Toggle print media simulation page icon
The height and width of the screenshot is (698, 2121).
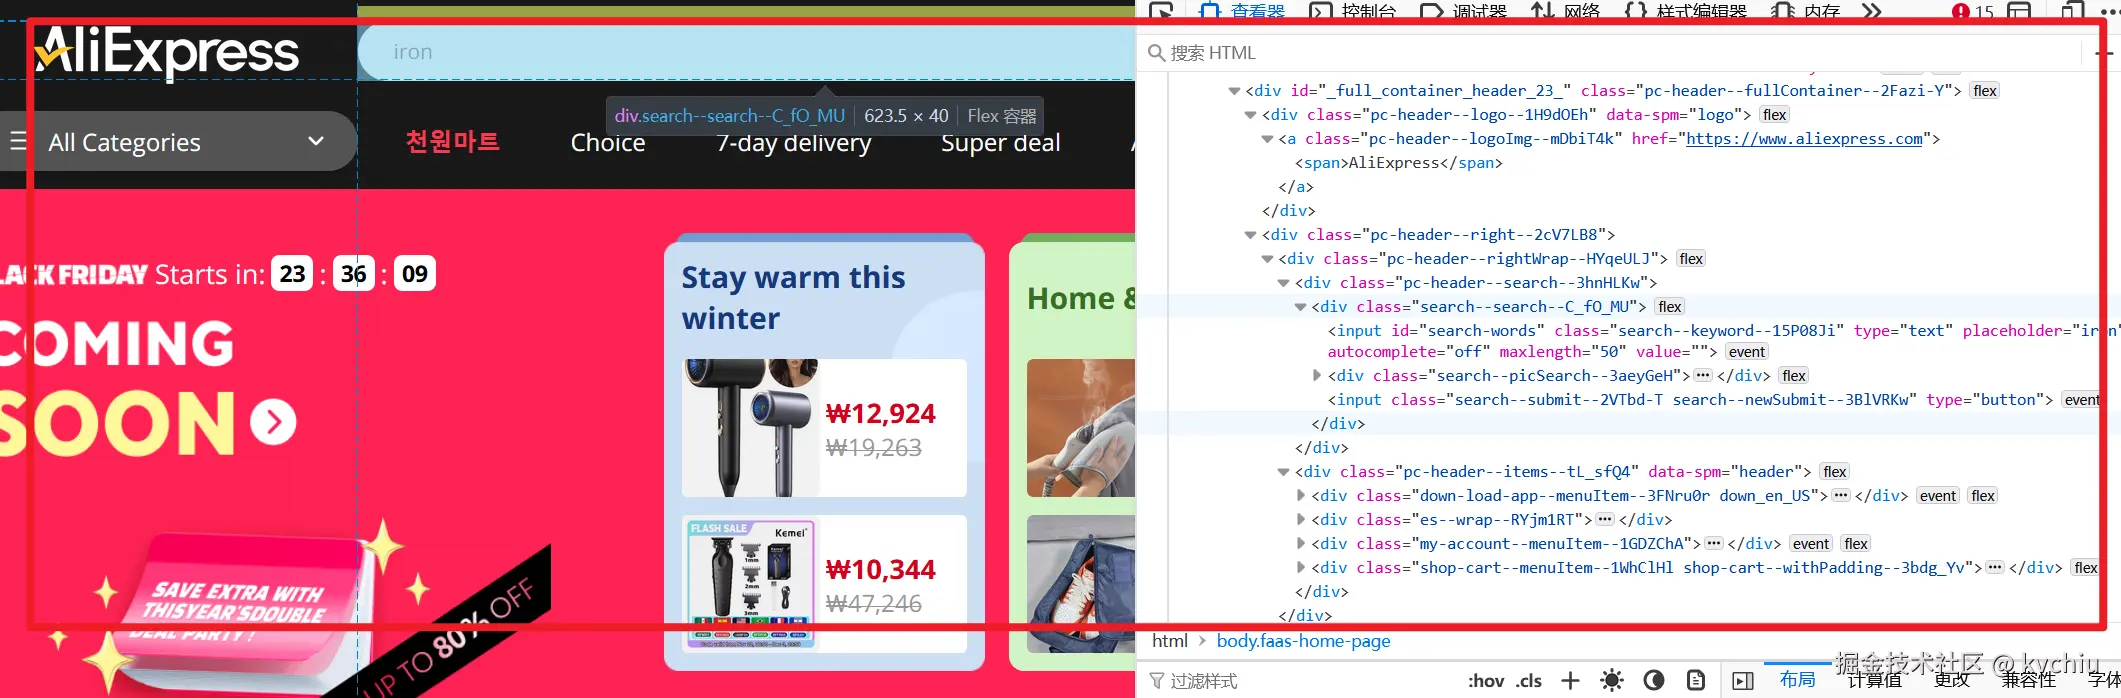pyautogui.click(x=1696, y=681)
